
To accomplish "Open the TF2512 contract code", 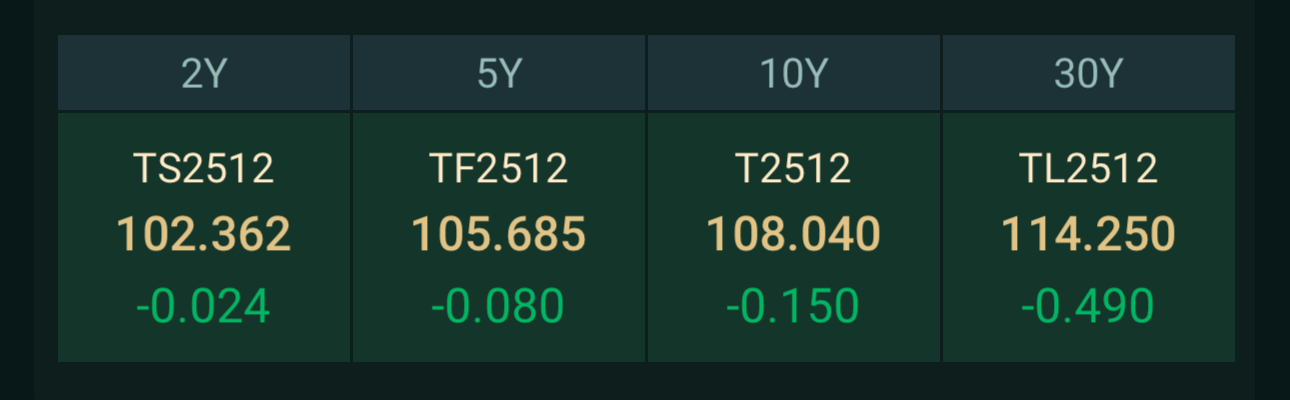I will tap(499, 169).
